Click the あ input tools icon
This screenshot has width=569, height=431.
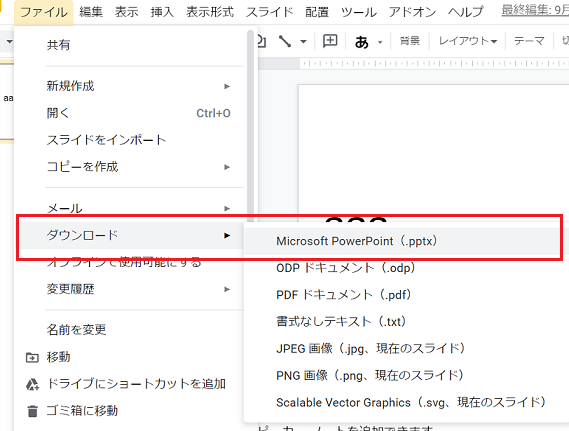click(362, 42)
